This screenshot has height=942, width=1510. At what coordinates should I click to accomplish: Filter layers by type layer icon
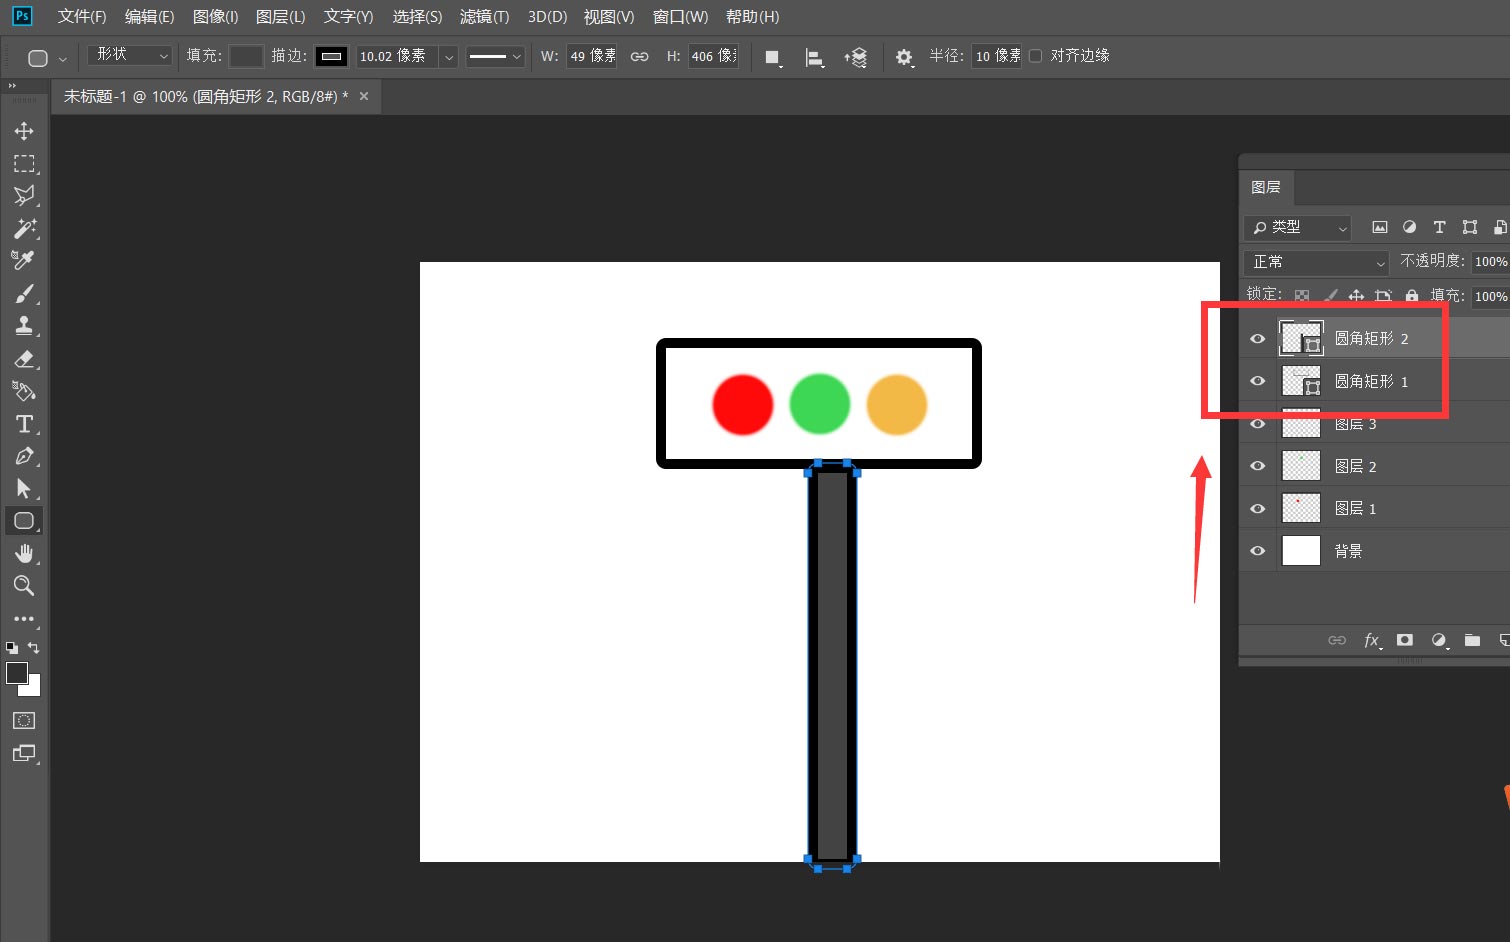click(x=1439, y=227)
